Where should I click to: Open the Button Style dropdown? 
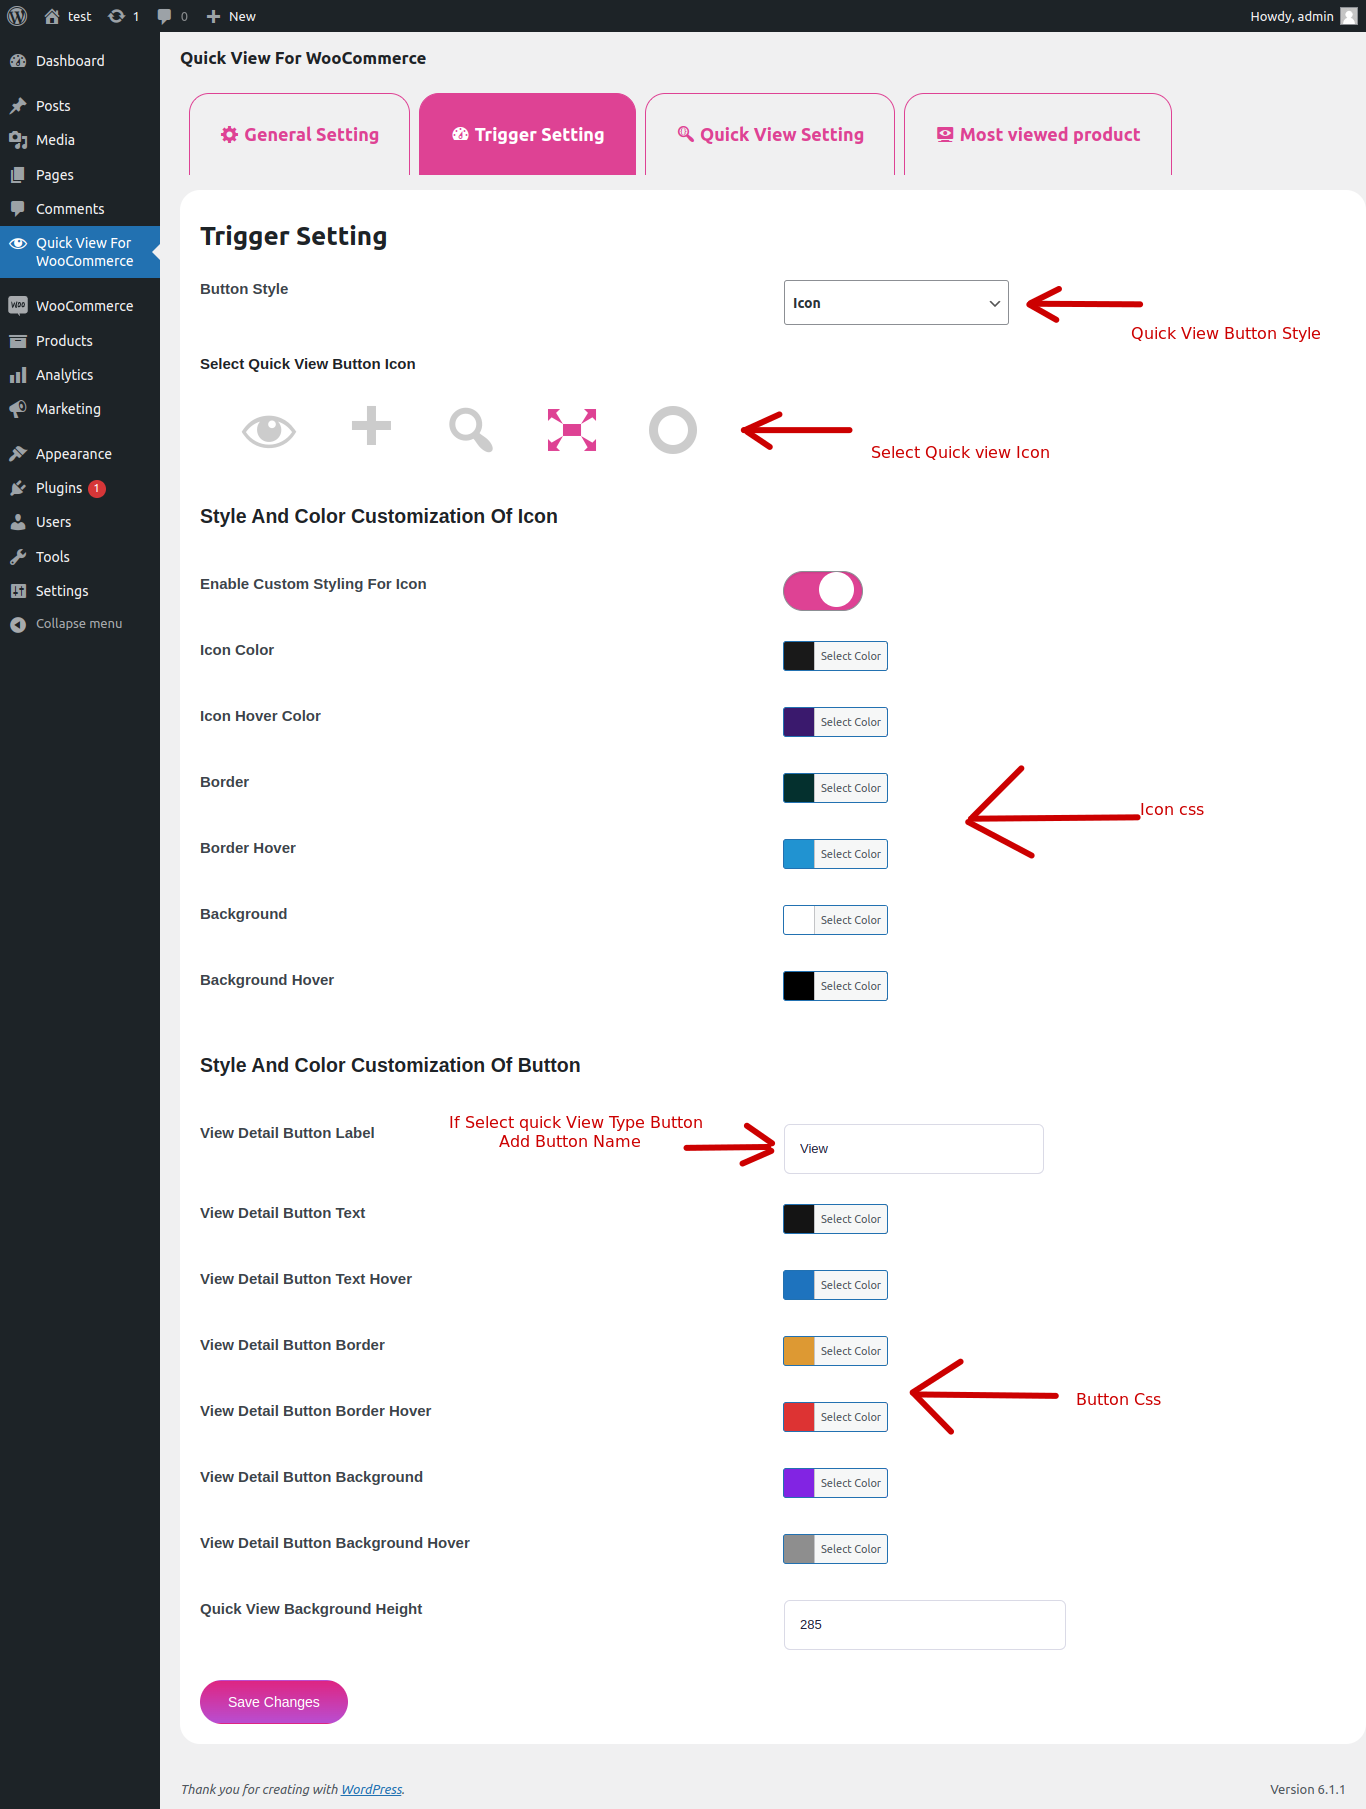pyautogui.click(x=895, y=303)
